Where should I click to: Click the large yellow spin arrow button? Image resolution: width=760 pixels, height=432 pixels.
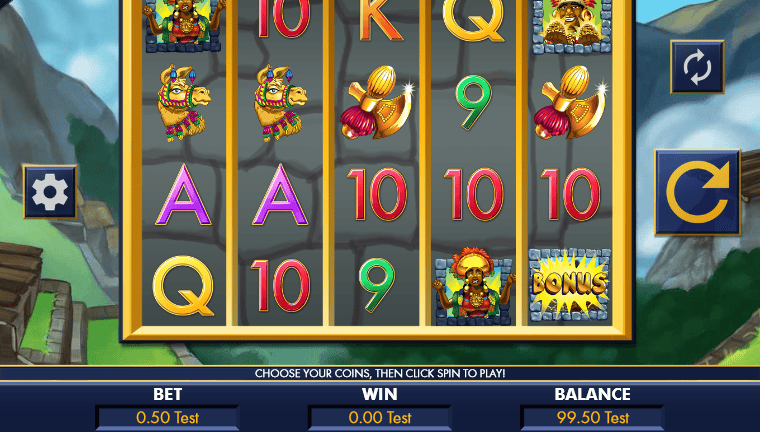point(697,192)
